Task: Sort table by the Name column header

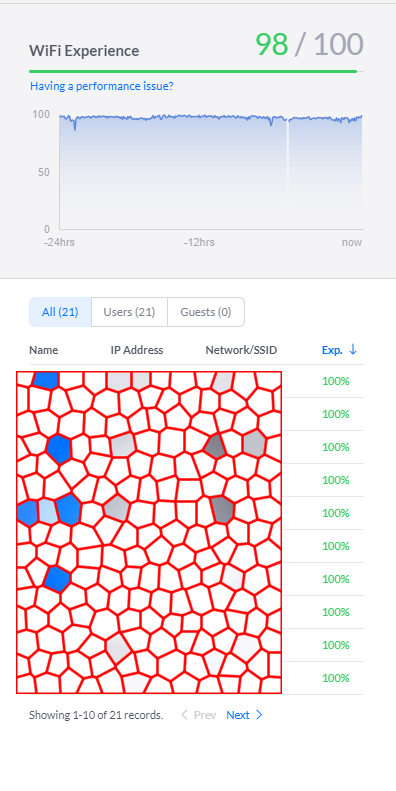Action: [43, 350]
